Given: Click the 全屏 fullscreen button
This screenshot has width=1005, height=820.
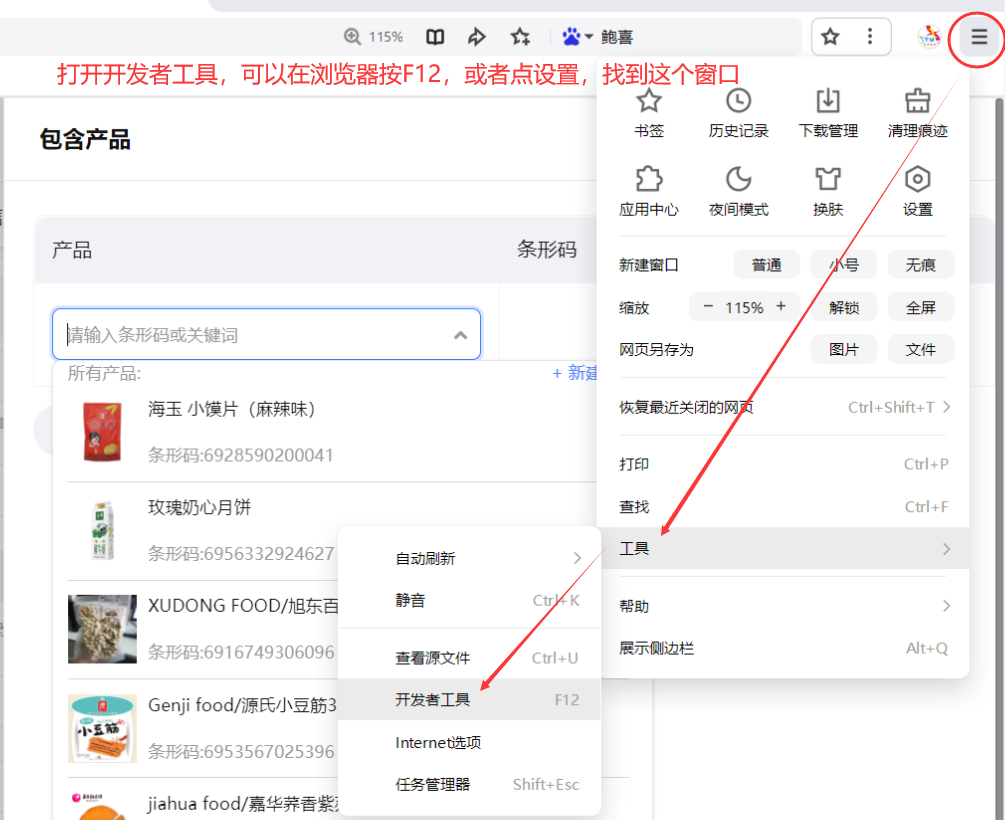Looking at the screenshot, I should coord(920,307).
